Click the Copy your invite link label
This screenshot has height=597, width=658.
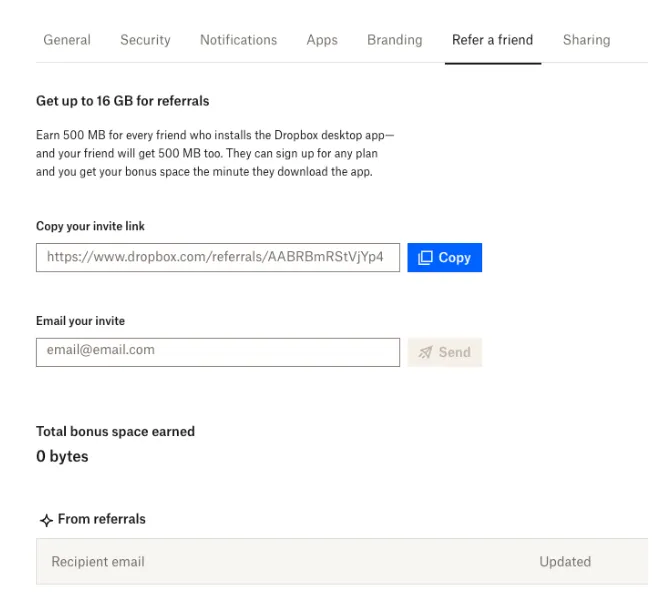coord(90,226)
